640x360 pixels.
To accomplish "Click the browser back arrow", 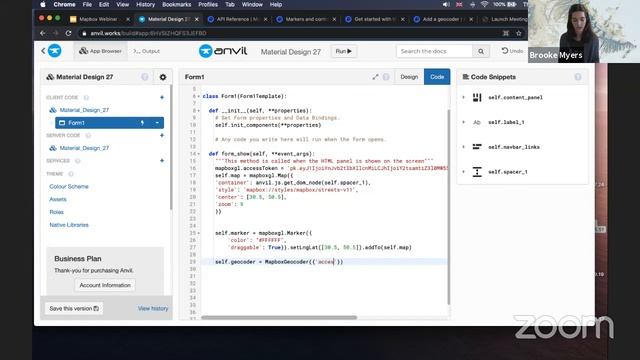I will (43, 33).
